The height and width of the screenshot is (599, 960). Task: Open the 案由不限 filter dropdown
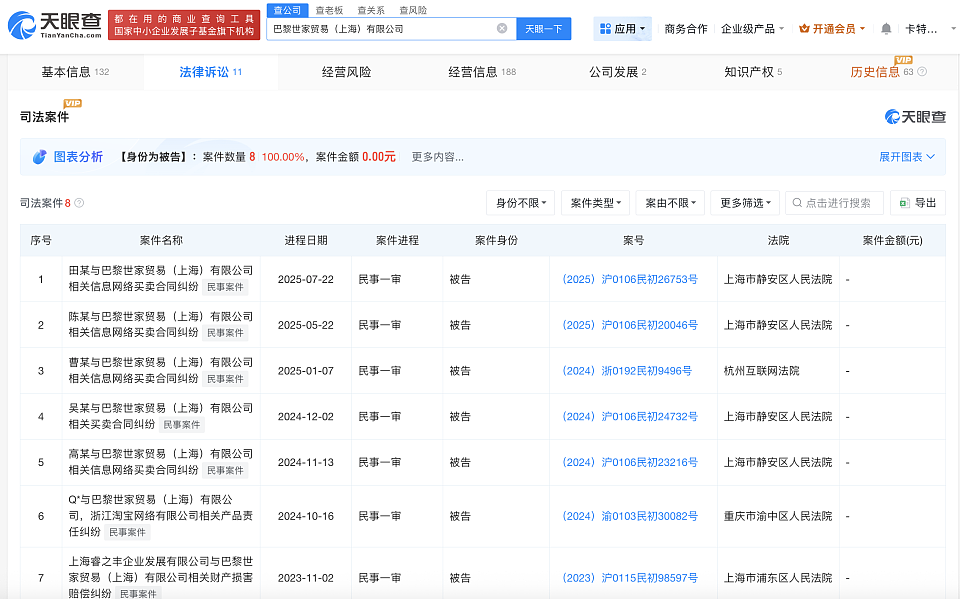670,203
